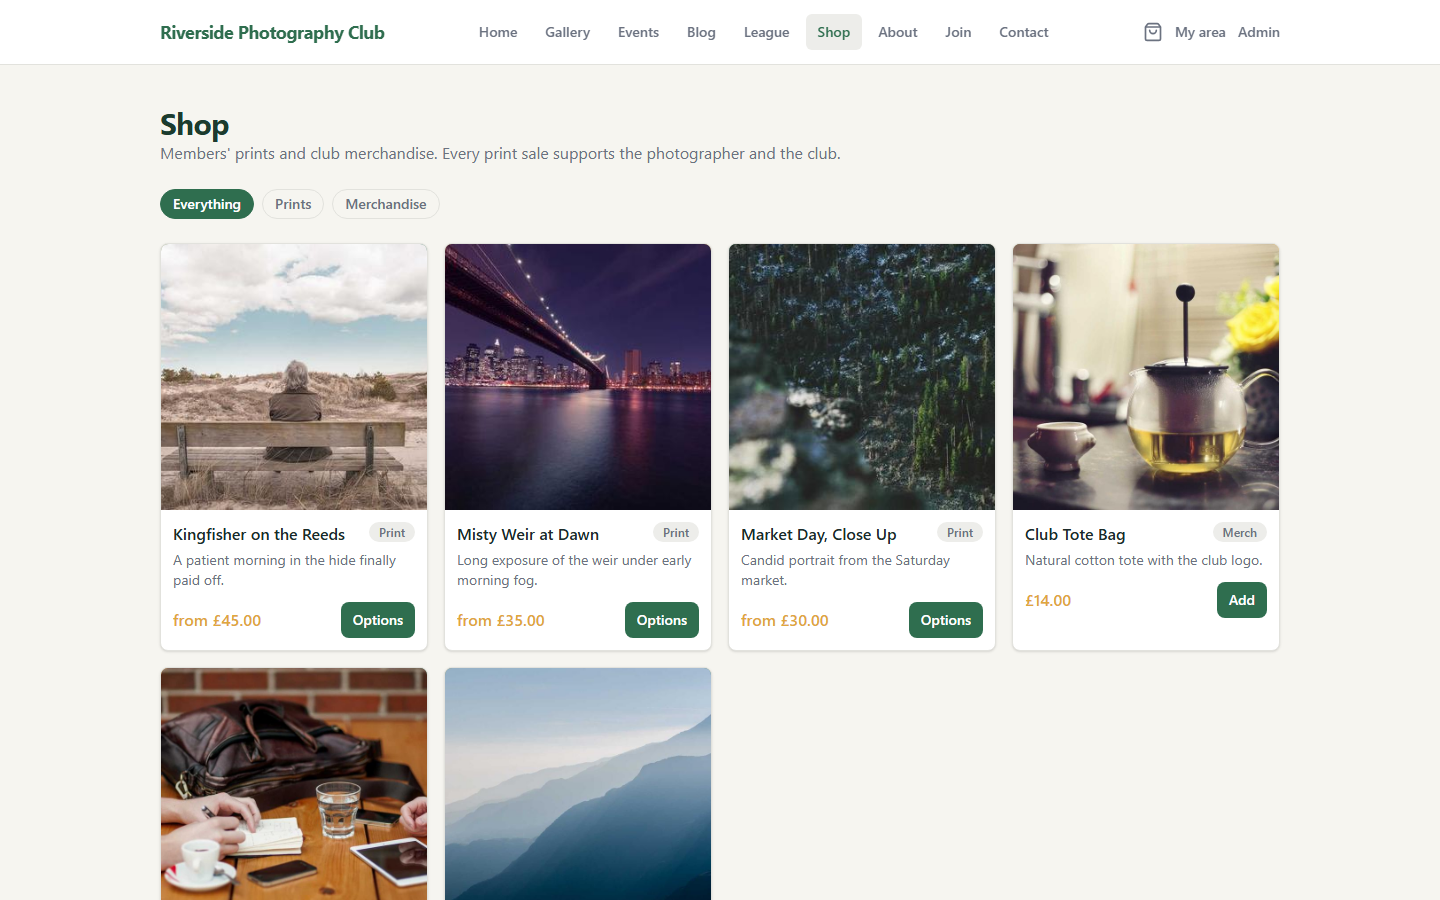Viewport: 1440px width, 900px height.
Task: Show options for Market Day, Close Up
Action: [x=946, y=620]
